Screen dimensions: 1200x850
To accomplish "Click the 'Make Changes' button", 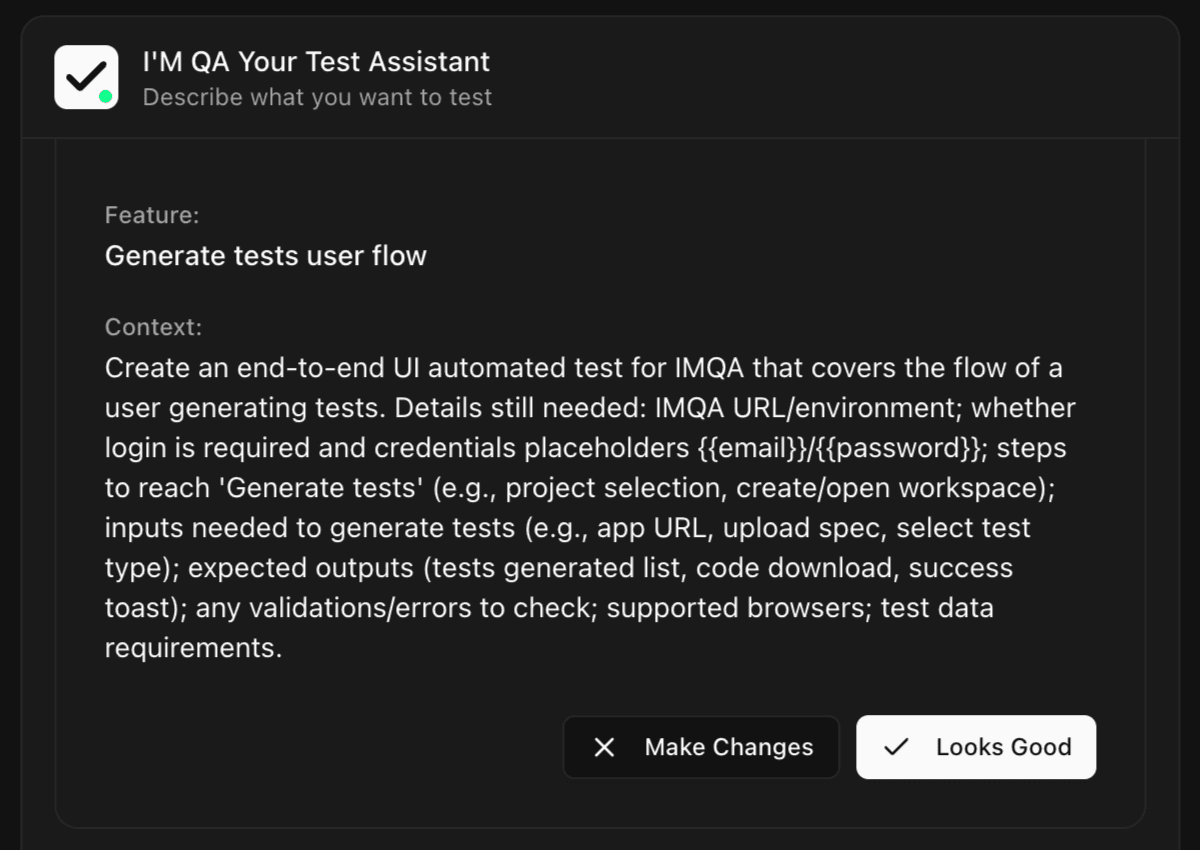I will point(701,747).
